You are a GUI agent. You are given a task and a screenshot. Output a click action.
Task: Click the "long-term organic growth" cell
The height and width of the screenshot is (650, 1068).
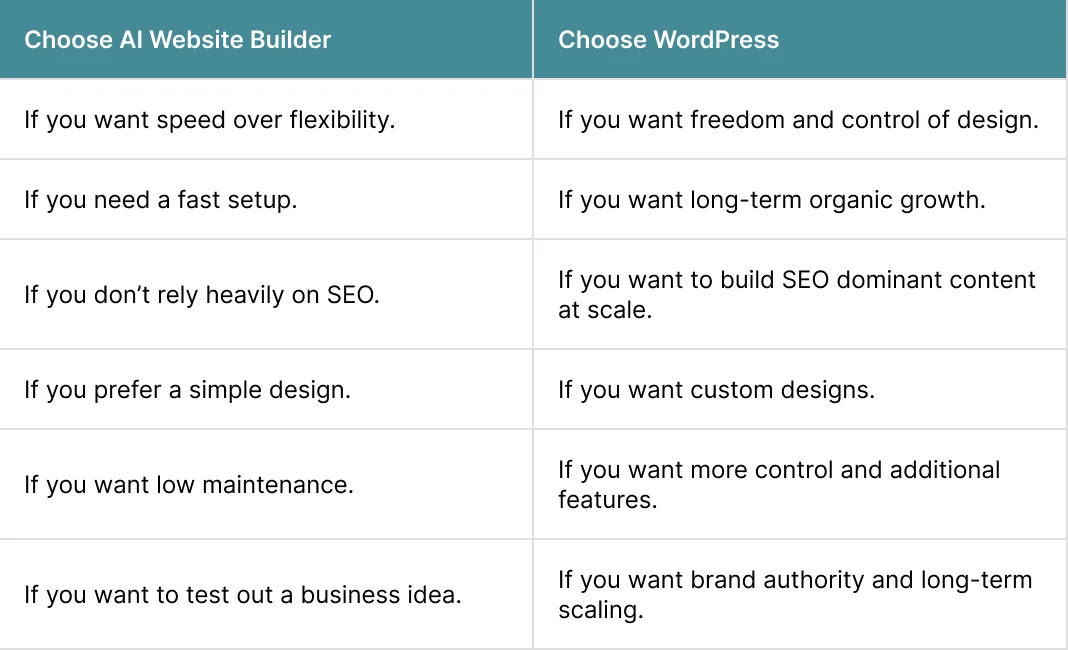[x=771, y=200]
